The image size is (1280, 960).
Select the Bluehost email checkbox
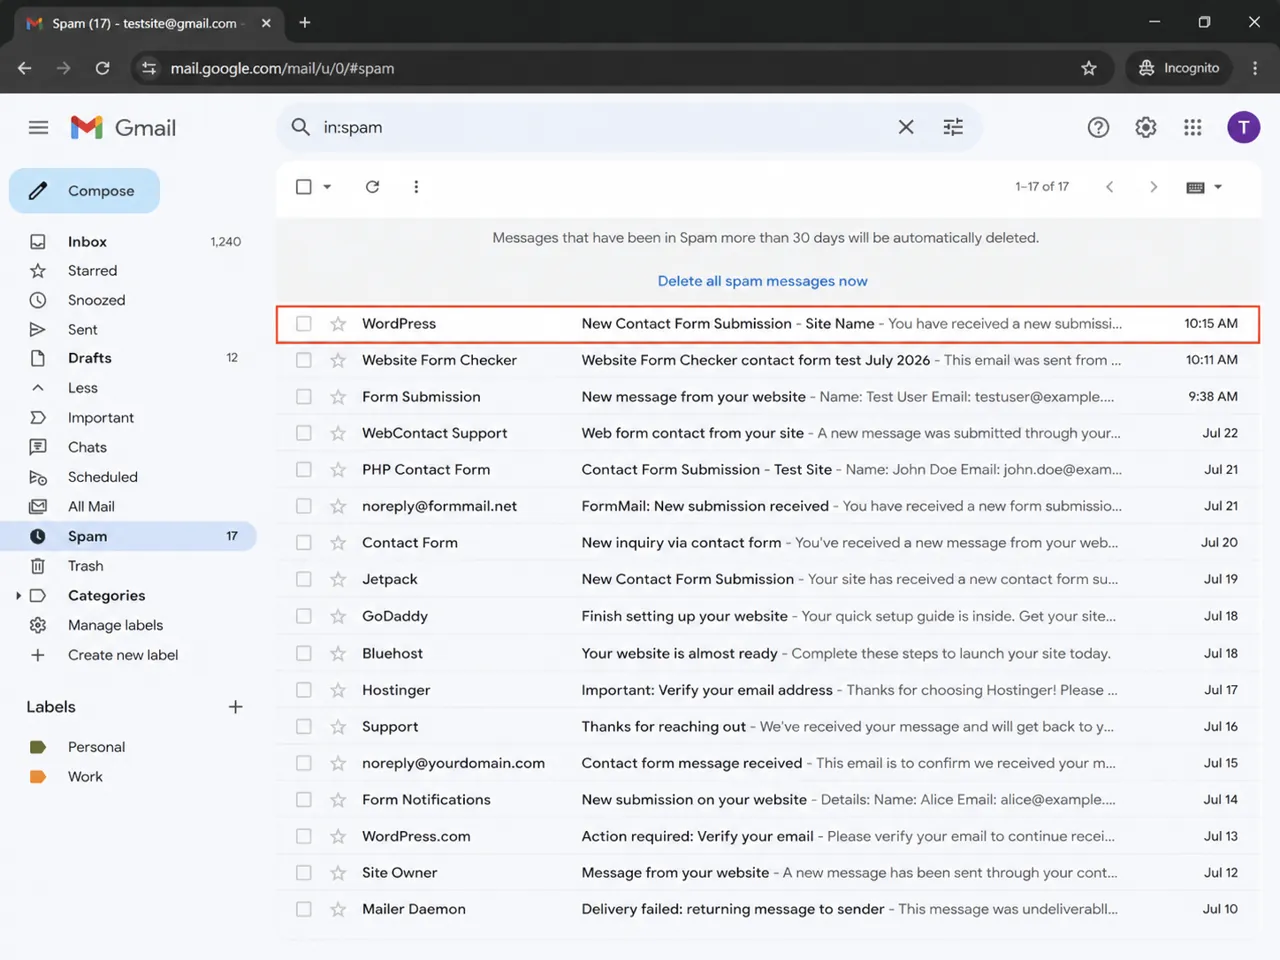coord(304,653)
